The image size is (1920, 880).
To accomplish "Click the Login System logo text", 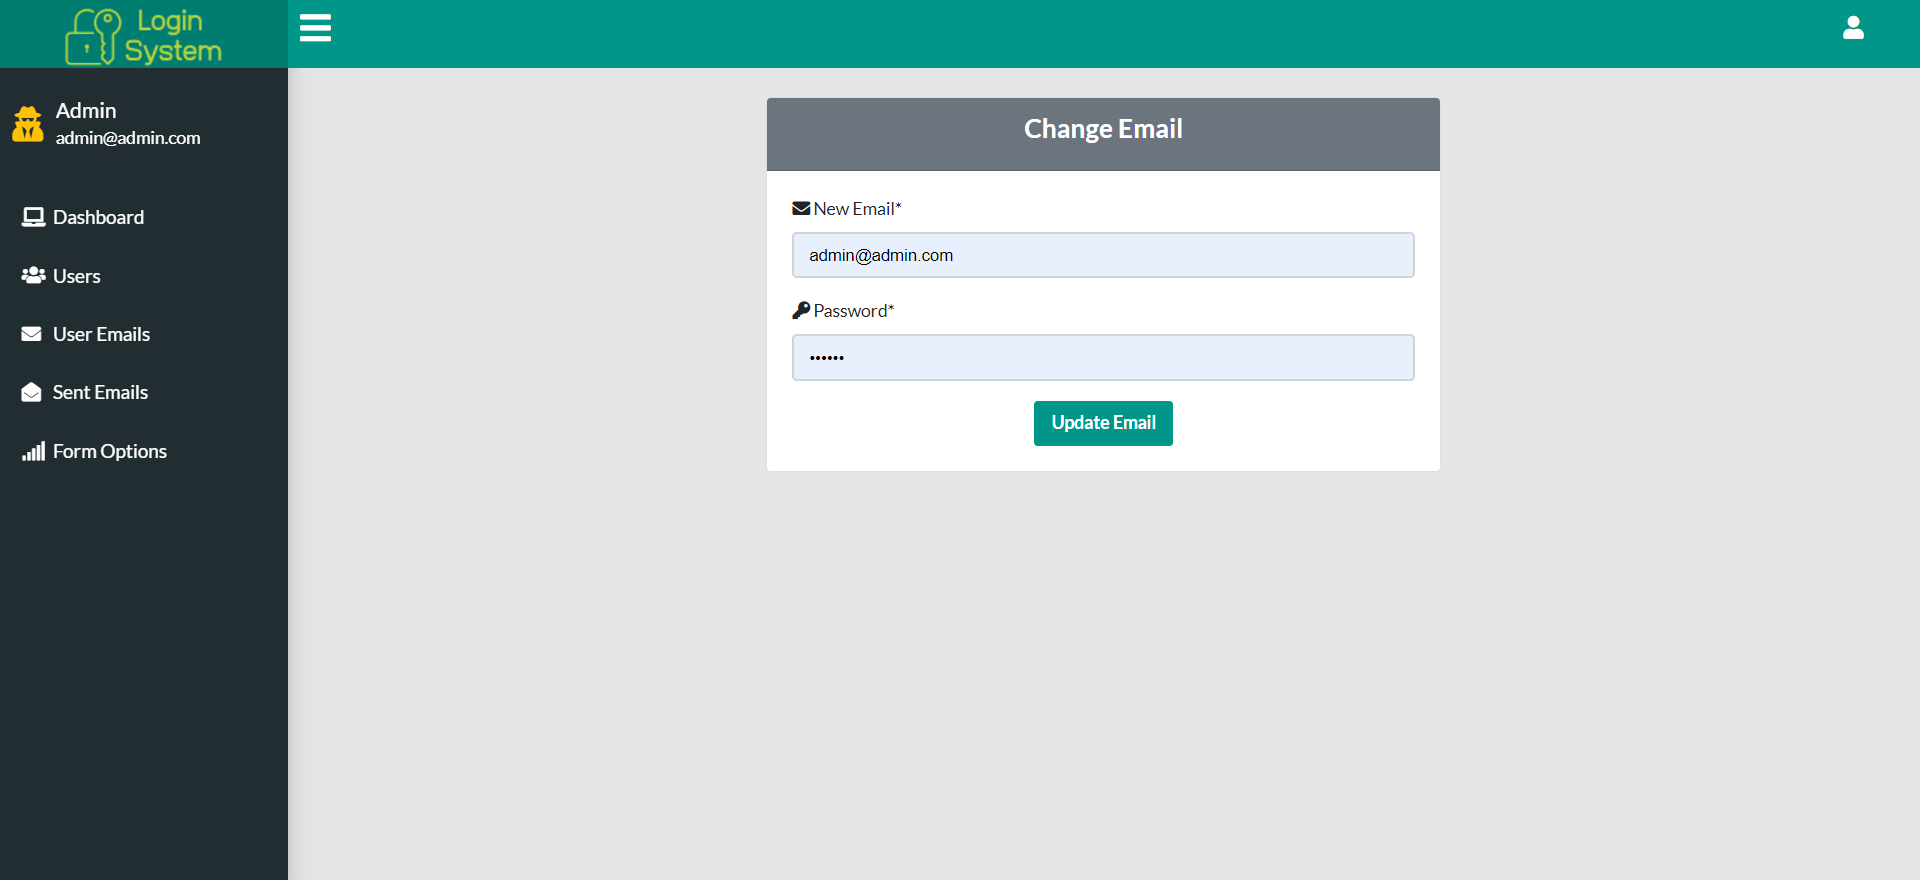I will coord(173,36).
